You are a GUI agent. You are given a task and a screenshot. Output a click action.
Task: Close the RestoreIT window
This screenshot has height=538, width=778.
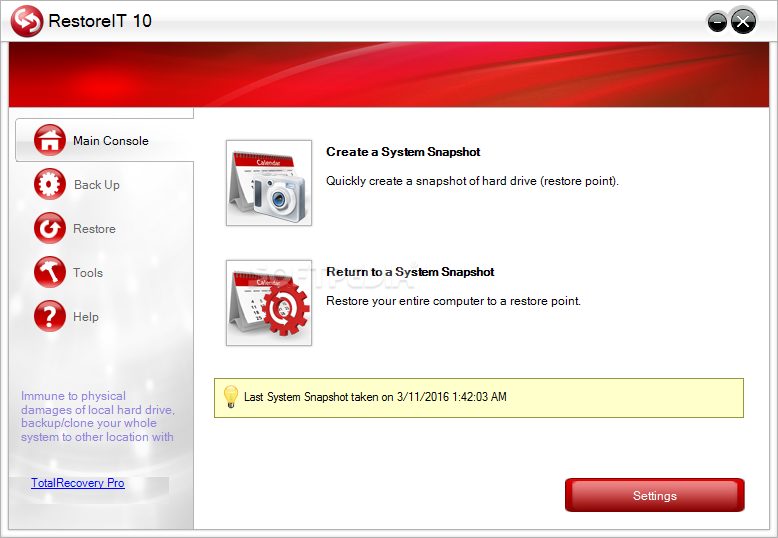click(x=743, y=22)
